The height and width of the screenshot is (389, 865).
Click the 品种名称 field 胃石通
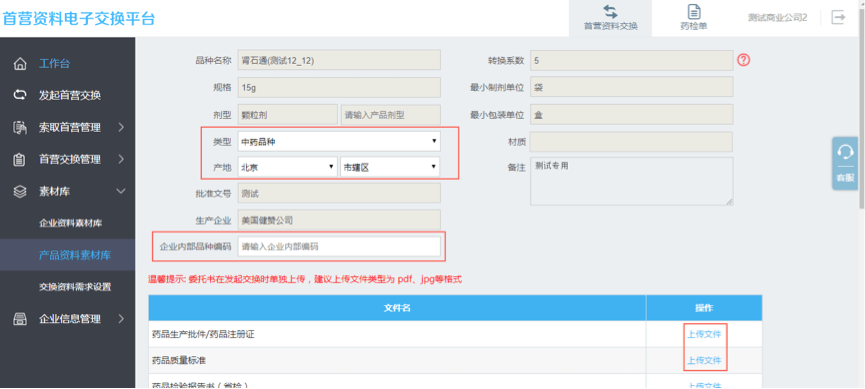339,60
